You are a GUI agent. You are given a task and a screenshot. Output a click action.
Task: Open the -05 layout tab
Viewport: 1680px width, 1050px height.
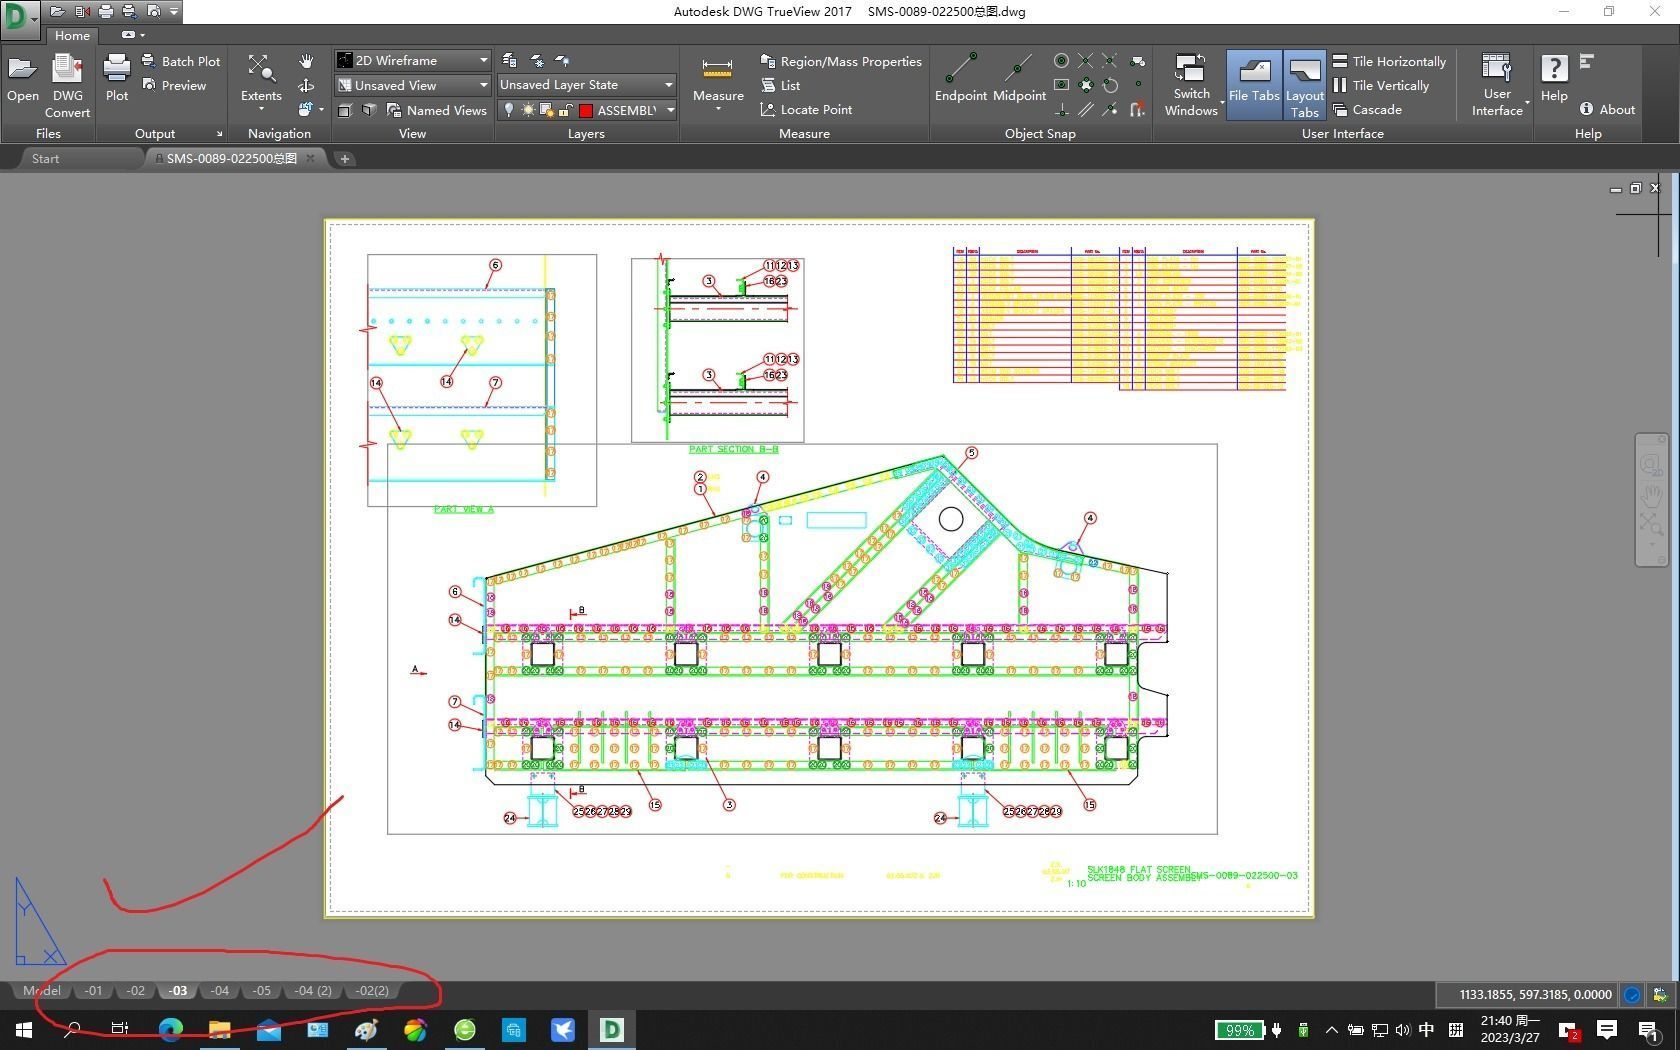tap(262, 991)
